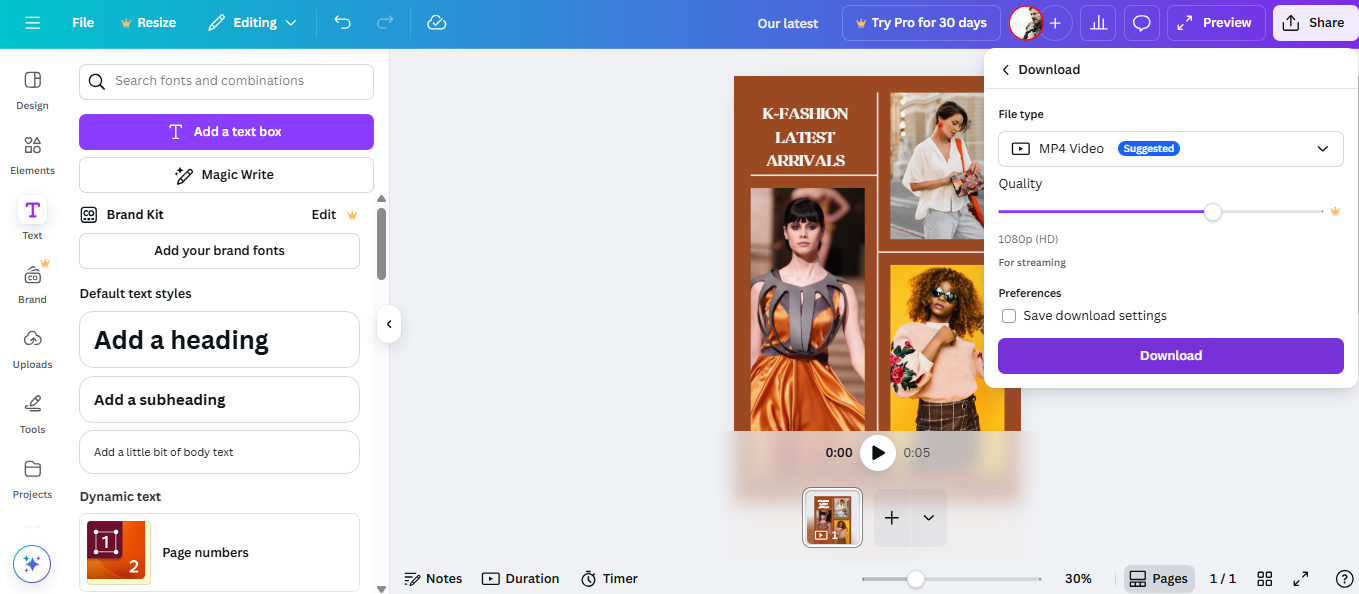Select K-FASHION LATEST ARRIVALS title on canvas

pyautogui.click(x=806, y=137)
